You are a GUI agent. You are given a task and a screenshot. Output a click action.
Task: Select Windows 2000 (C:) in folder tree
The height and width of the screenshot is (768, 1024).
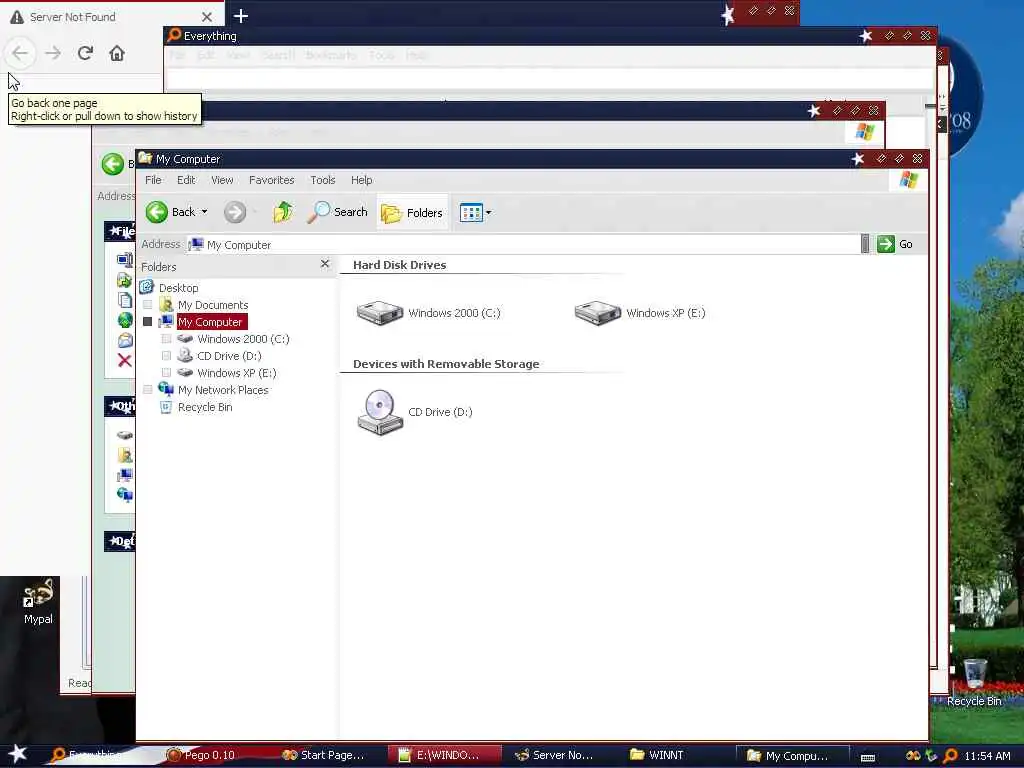[x=243, y=339]
